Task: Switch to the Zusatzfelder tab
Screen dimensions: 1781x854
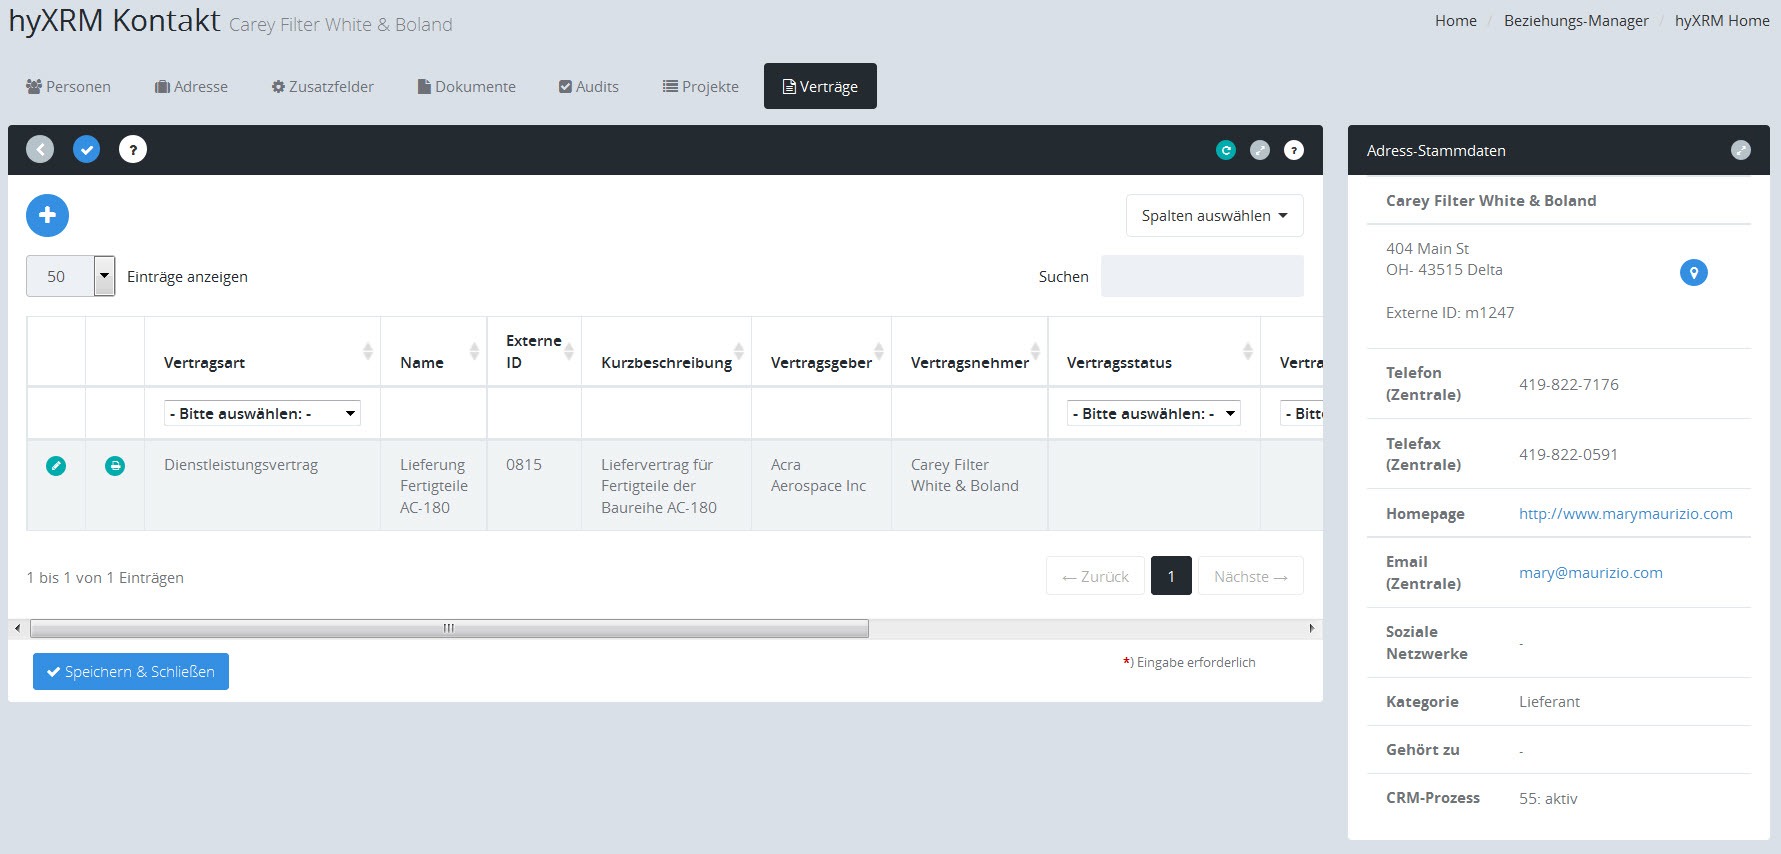Action: tap(322, 87)
